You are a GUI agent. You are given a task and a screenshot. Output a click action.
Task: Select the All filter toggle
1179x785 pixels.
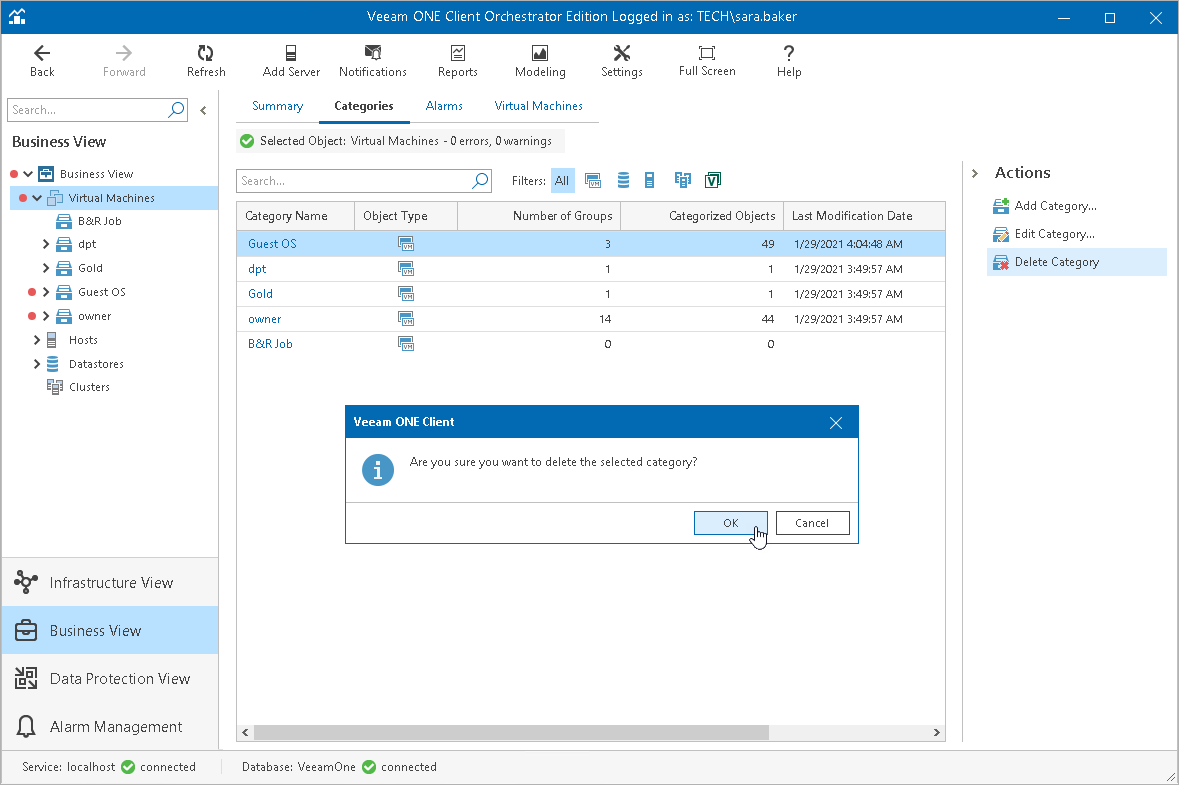click(x=562, y=181)
